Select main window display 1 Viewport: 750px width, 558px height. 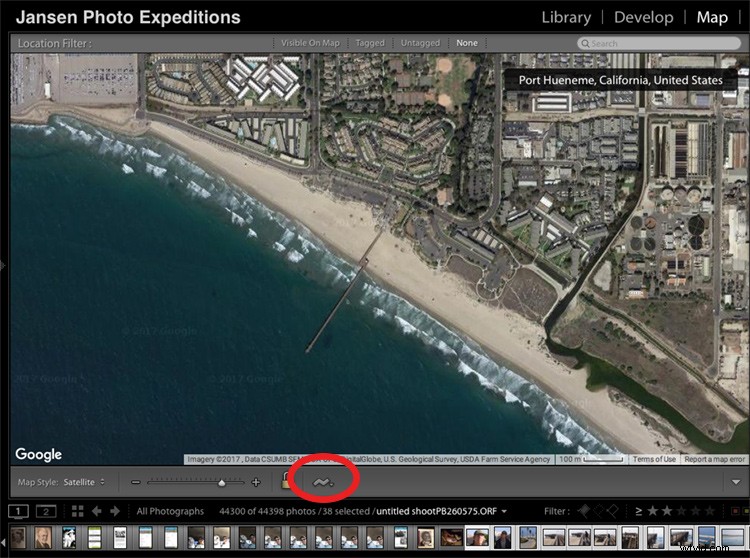(18, 512)
